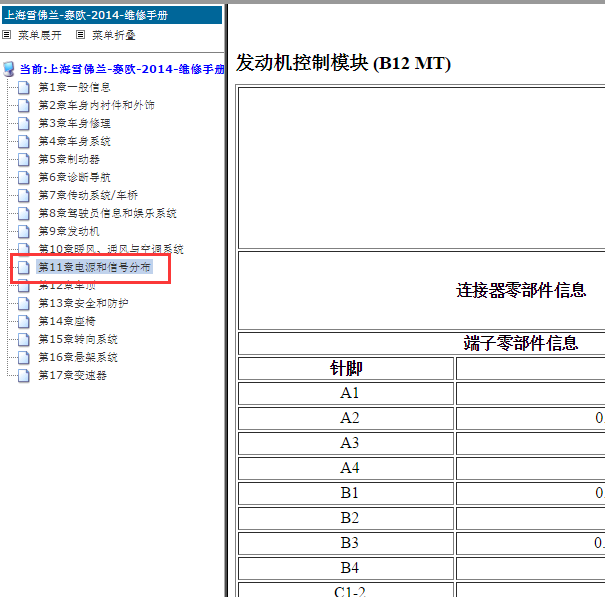The width and height of the screenshot is (605, 597).
Task: Click the title bar 上海雪佛兰-赛欧-2014-维修手册
Action: 112,15
